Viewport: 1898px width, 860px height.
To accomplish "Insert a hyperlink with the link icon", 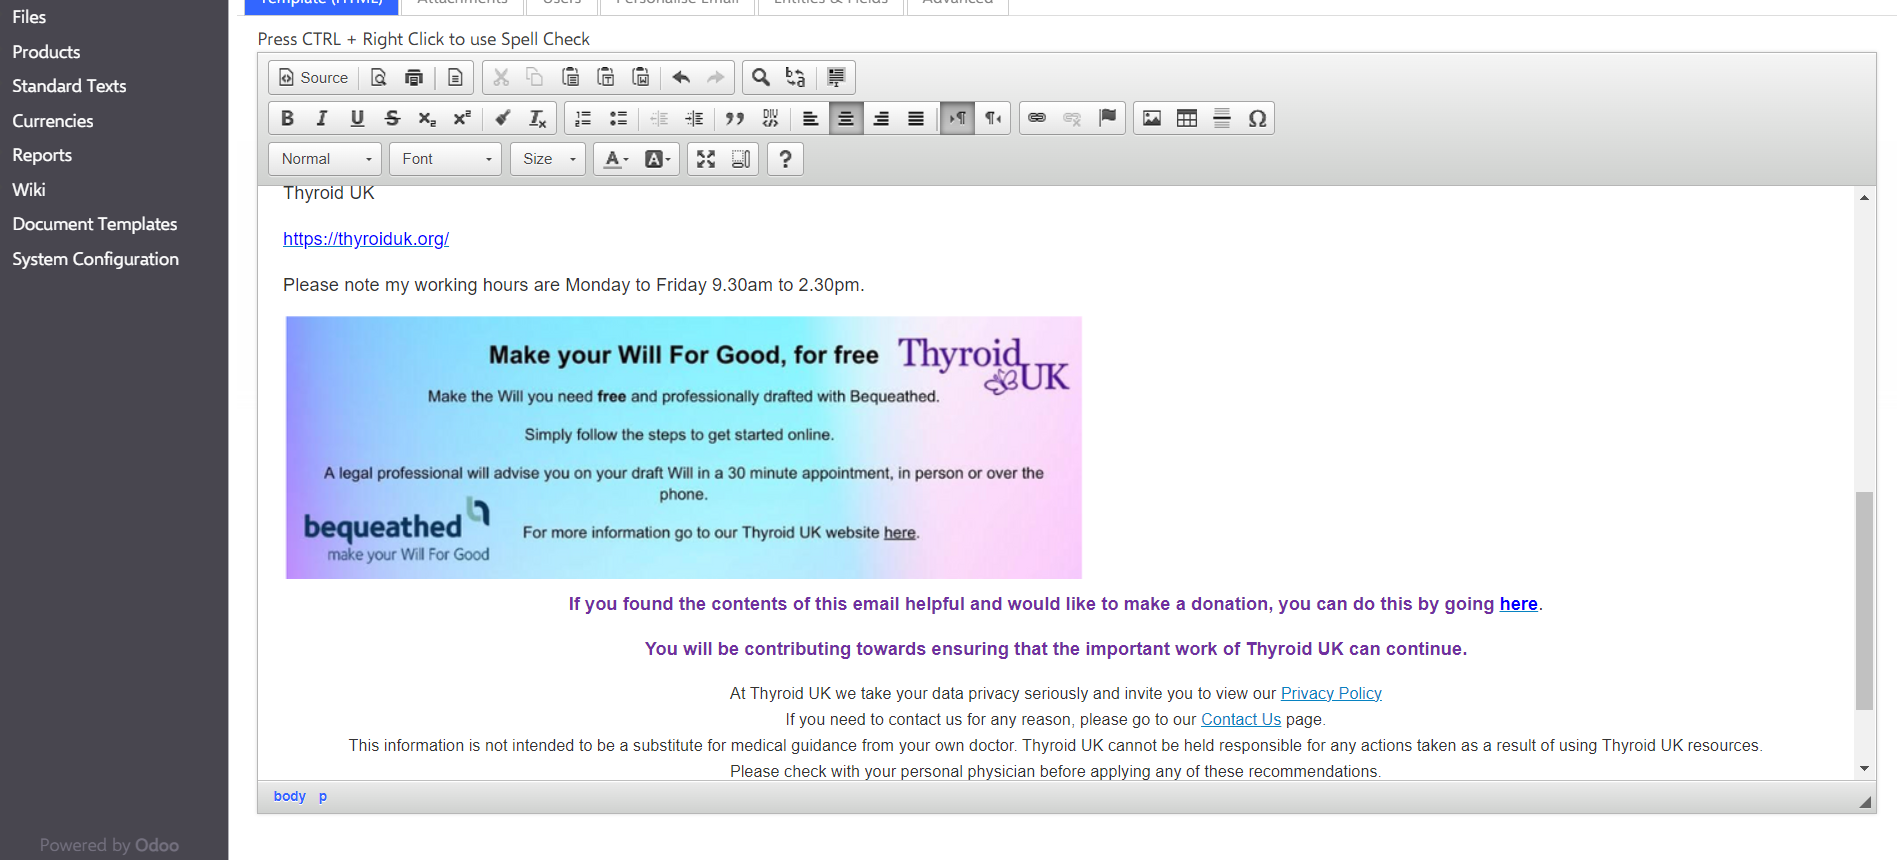I will (x=1037, y=118).
